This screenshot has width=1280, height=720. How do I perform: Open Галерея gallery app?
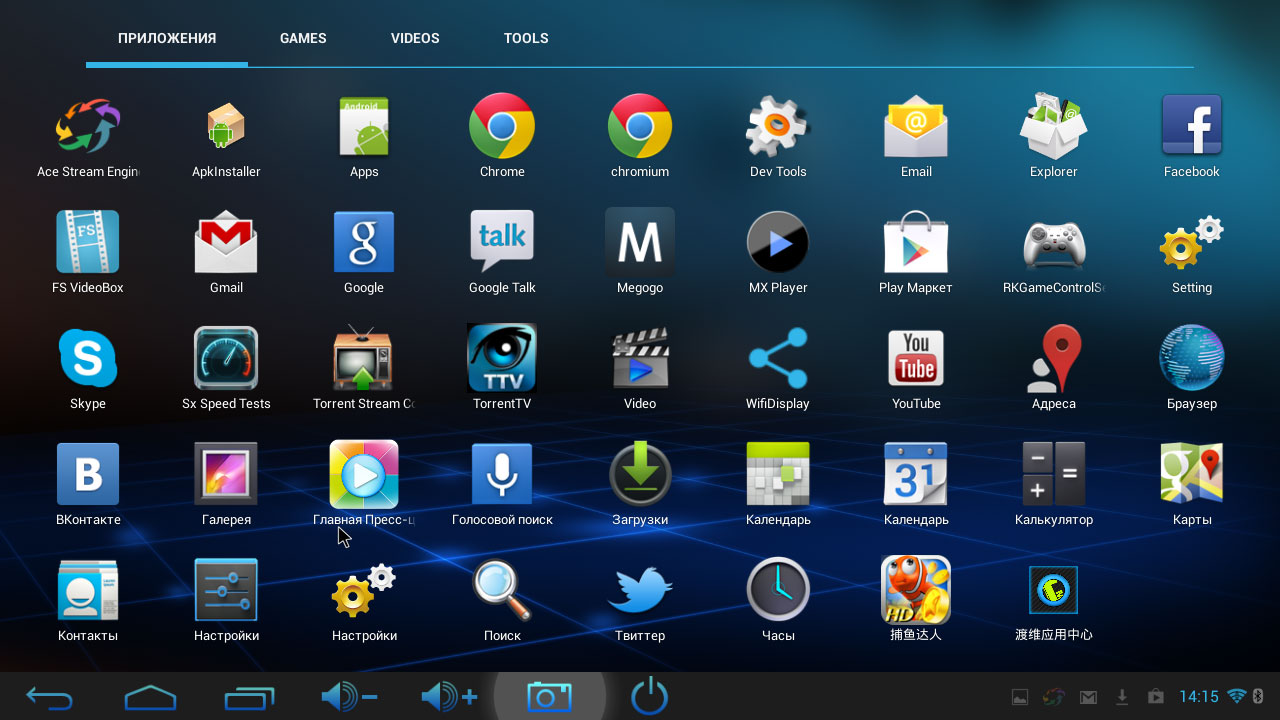[226, 474]
